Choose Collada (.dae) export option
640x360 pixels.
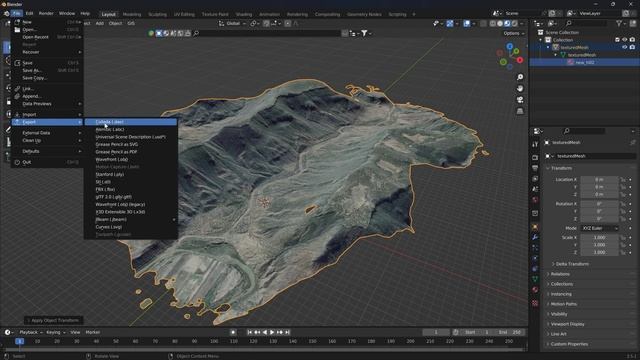point(131,122)
